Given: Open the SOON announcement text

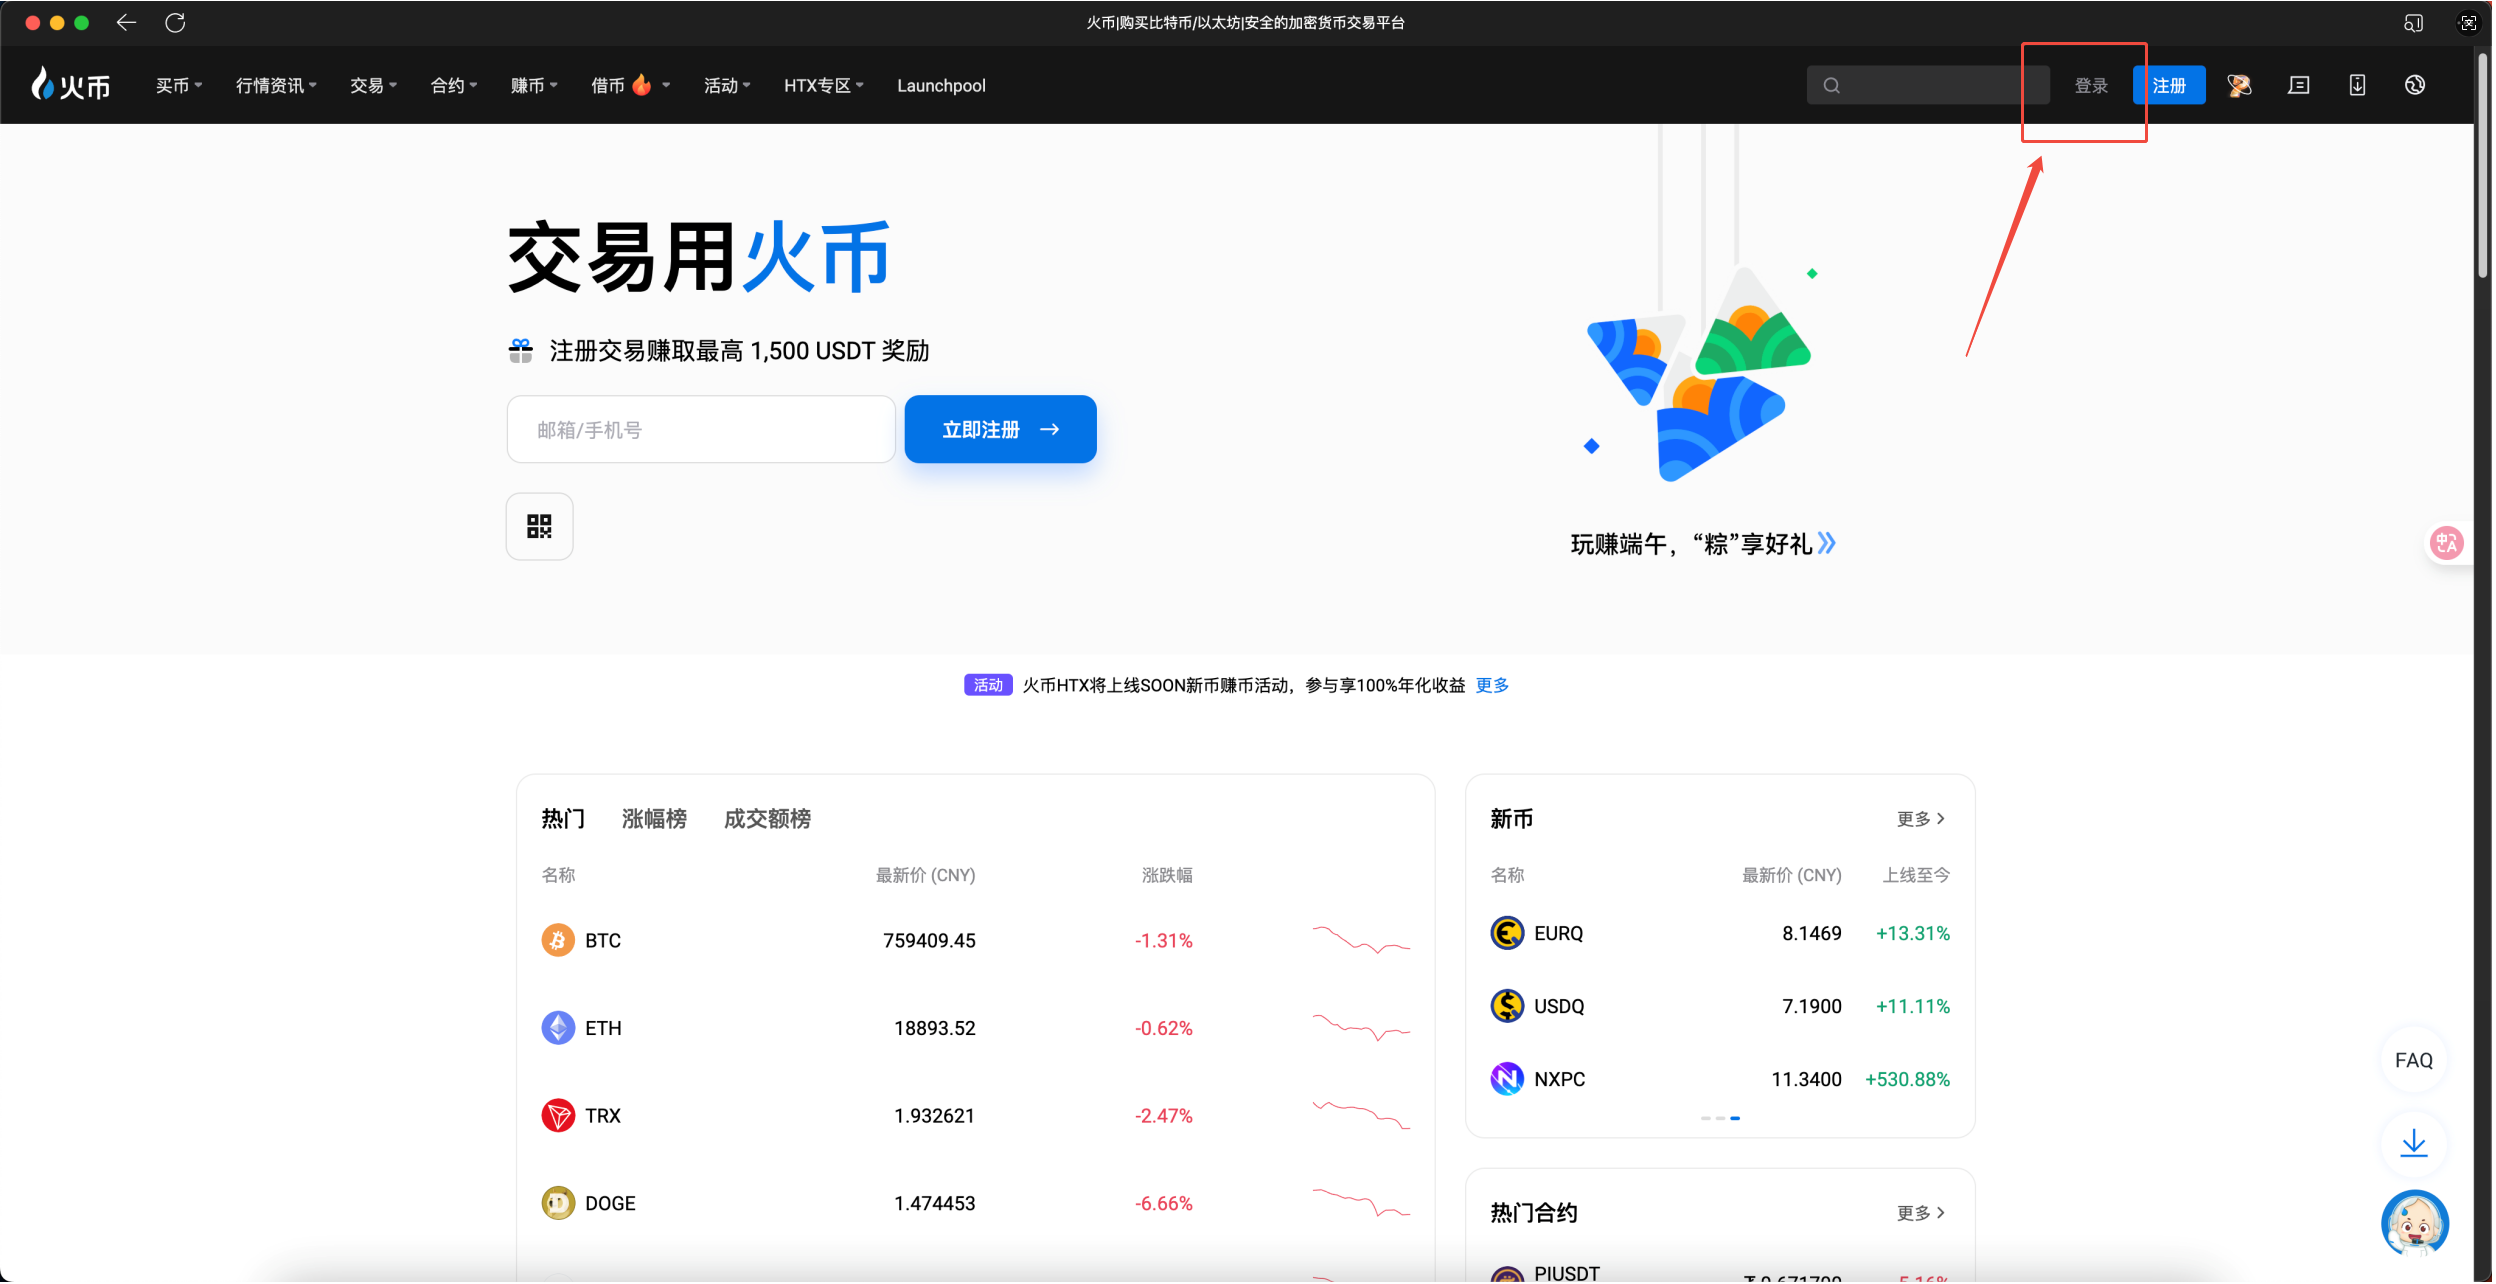Looking at the screenshot, I should [x=1243, y=685].
